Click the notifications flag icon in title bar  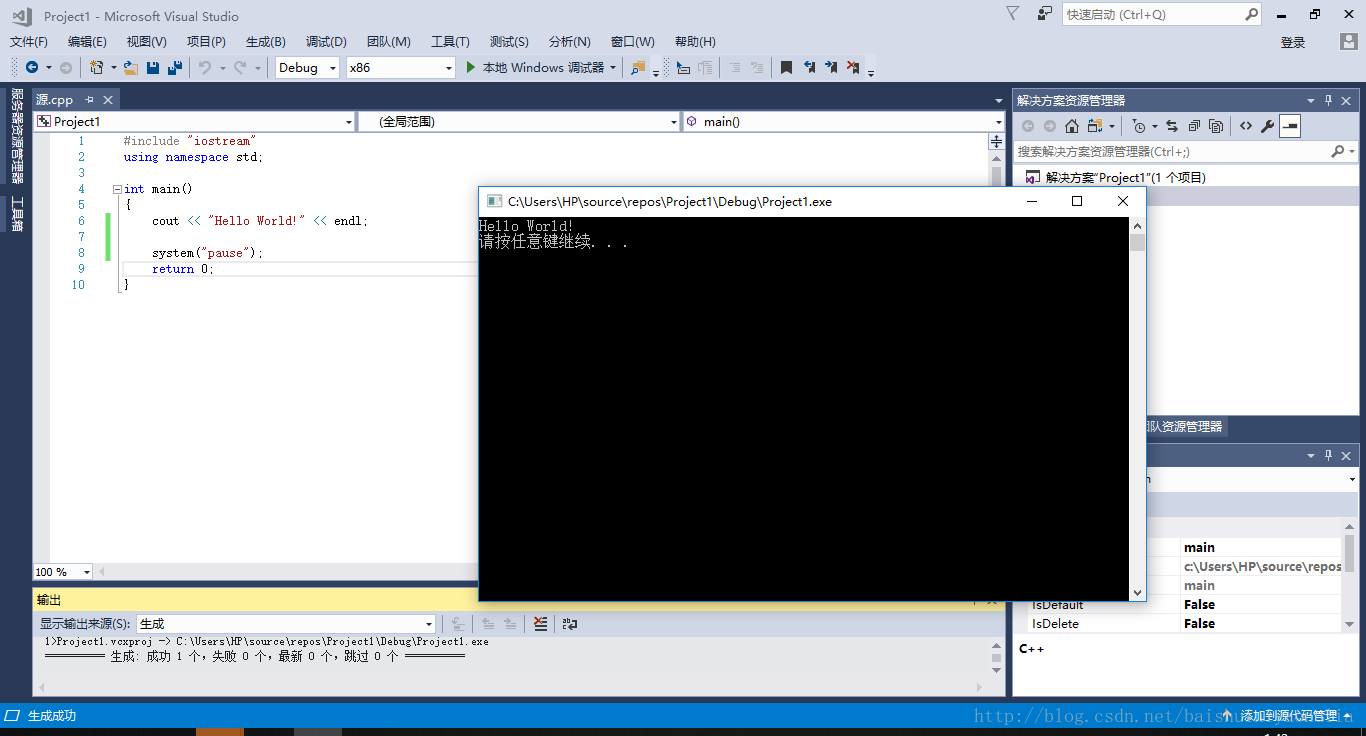coord(1013,14)
